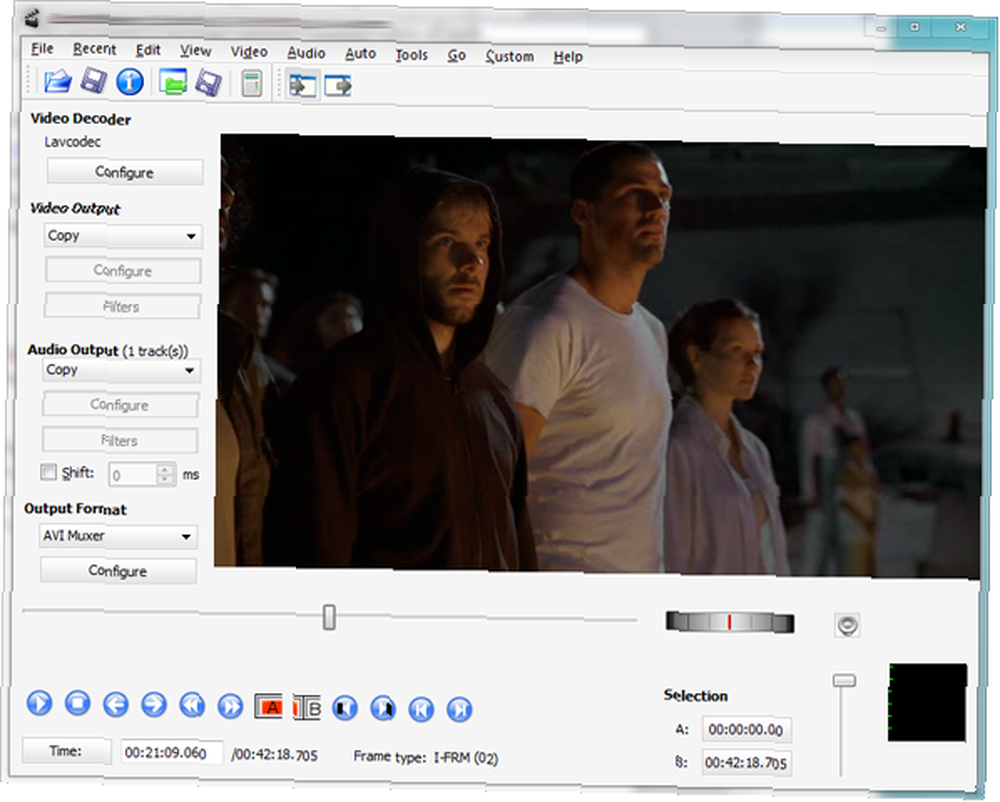Click the selection A time field
Image resolution: width=1000 pixels, height=802 pixels.
point(747,730)
